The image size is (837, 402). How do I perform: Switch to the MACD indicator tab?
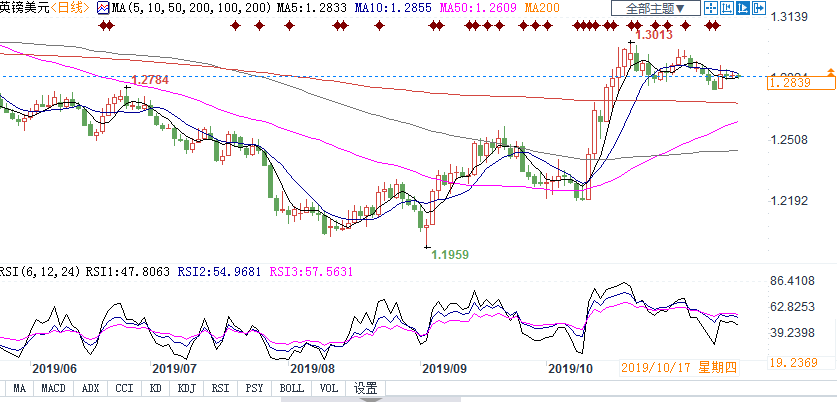[52, 388]
